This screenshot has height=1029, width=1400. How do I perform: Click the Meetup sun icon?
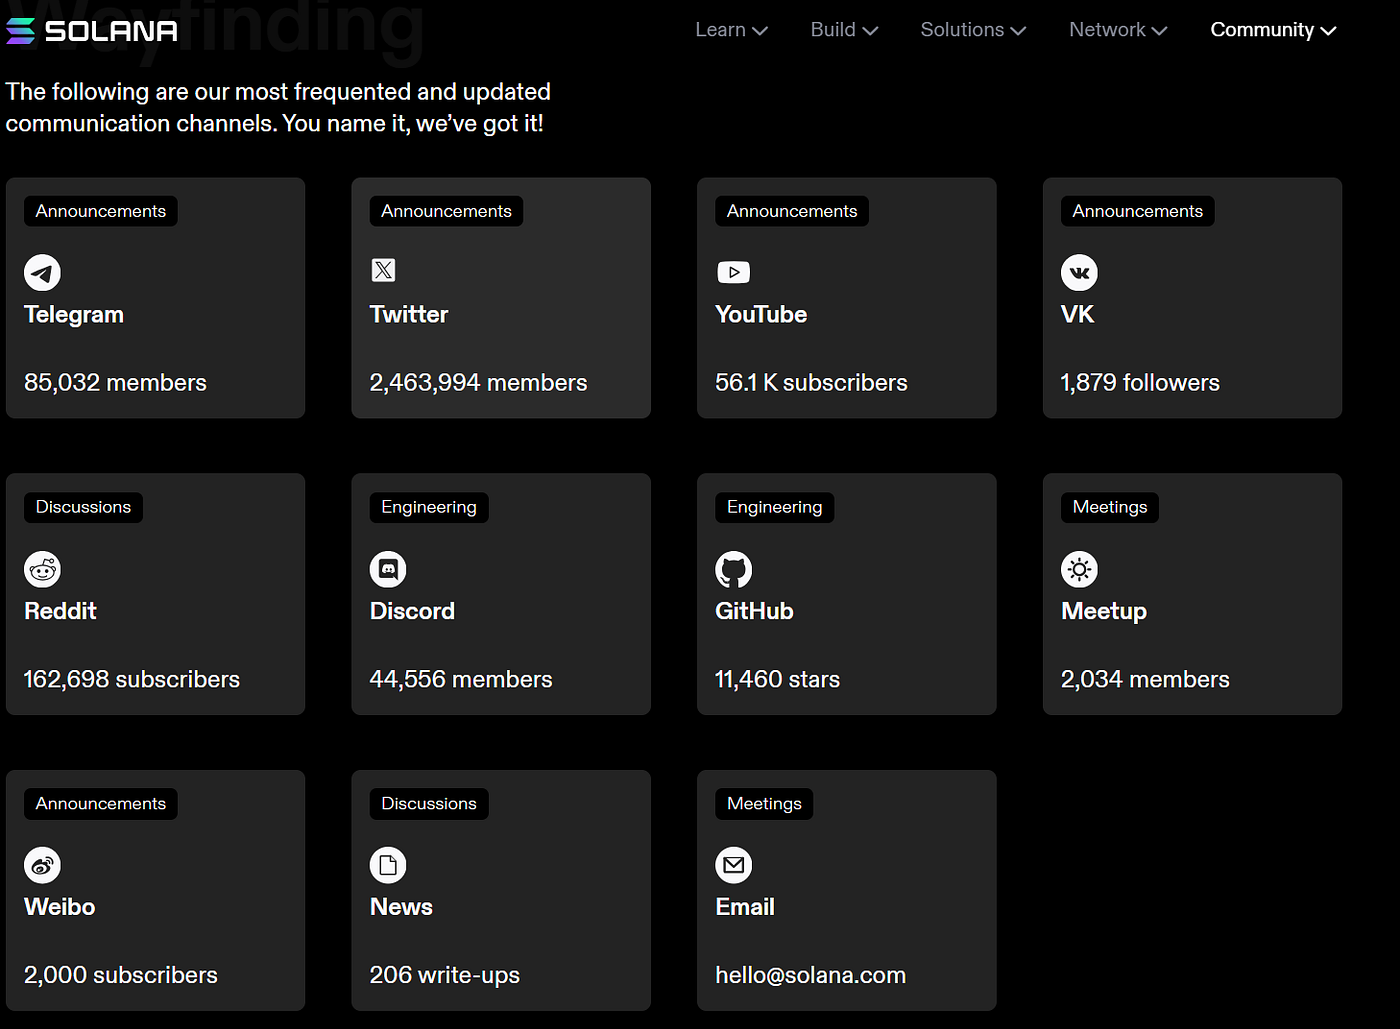pyautogui.click(x=1079, y=569)
